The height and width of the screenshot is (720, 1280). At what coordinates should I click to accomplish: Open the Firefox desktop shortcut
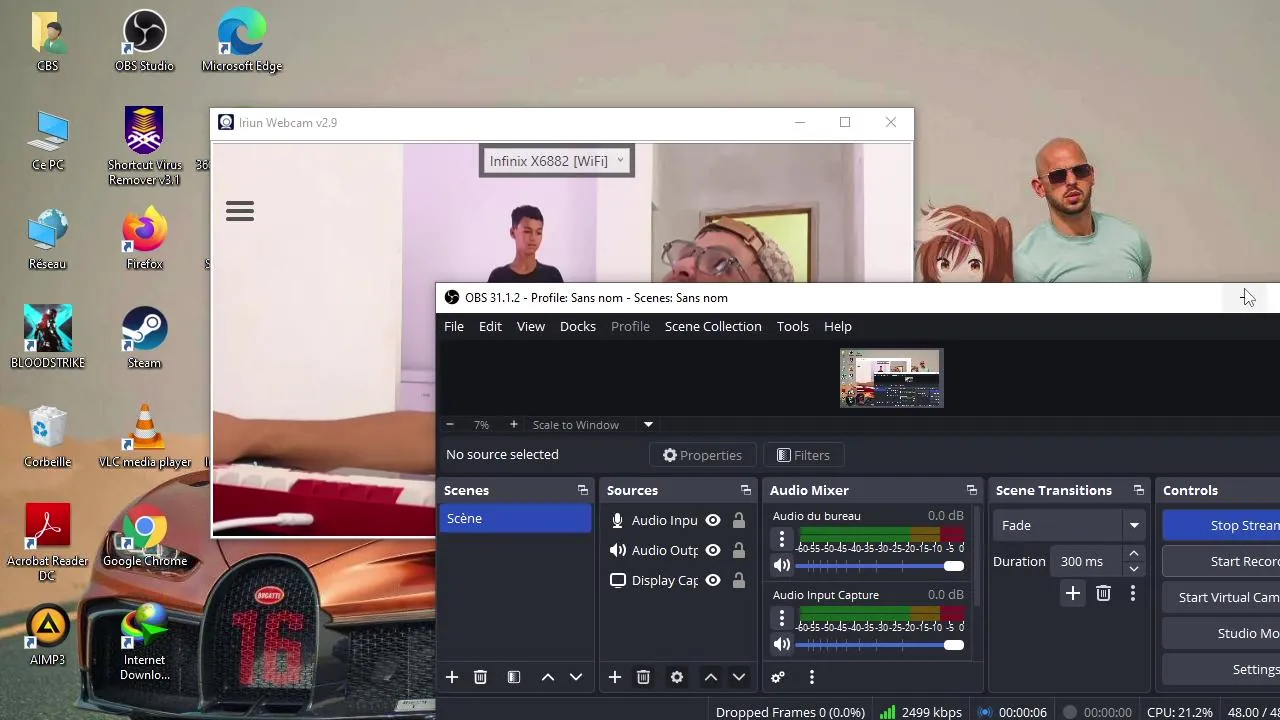click(x=144, y=240)
